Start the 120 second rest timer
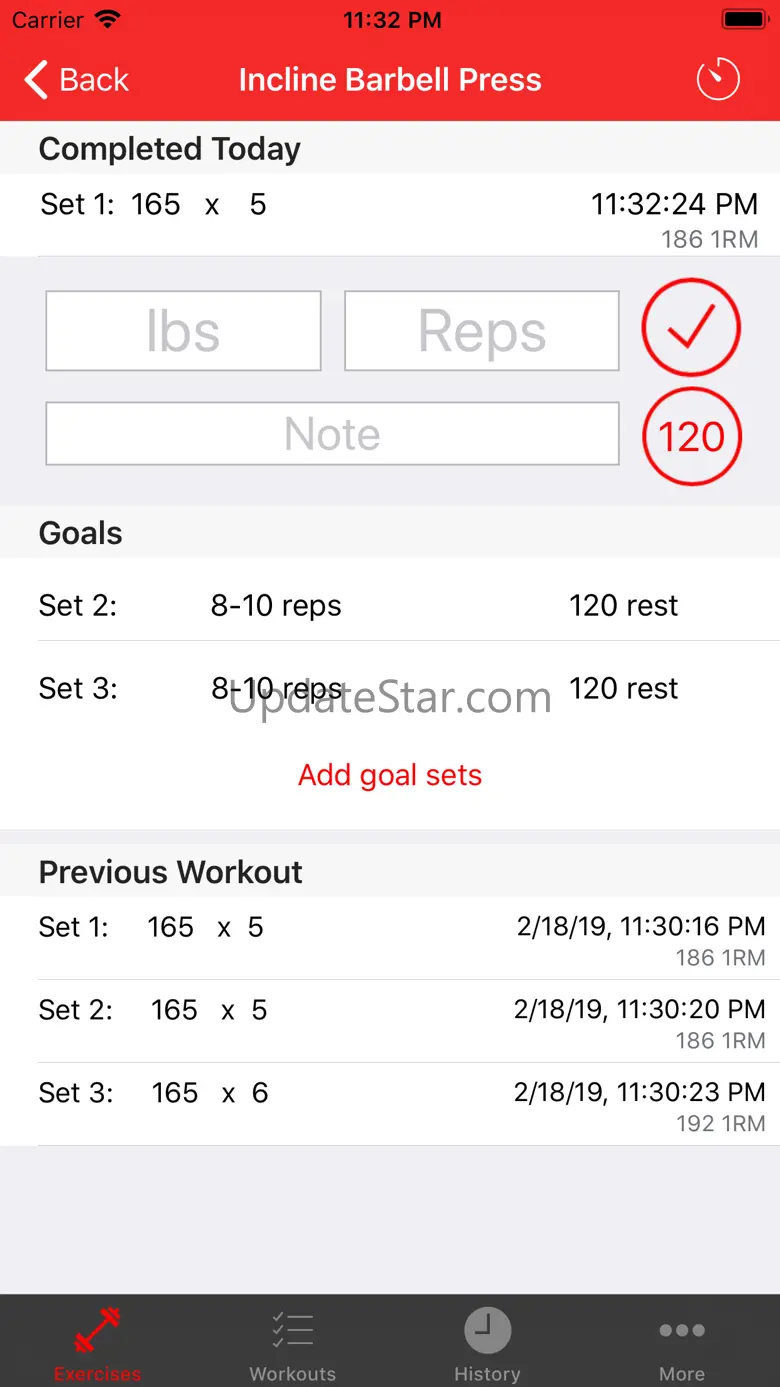The image size is (780, 1387). (691, 436)
